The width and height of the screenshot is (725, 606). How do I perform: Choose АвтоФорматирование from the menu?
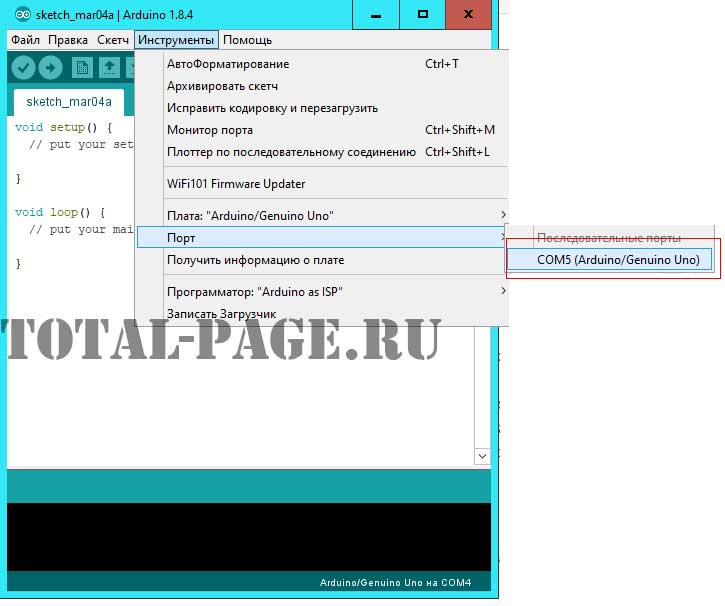tap(322, 64)
